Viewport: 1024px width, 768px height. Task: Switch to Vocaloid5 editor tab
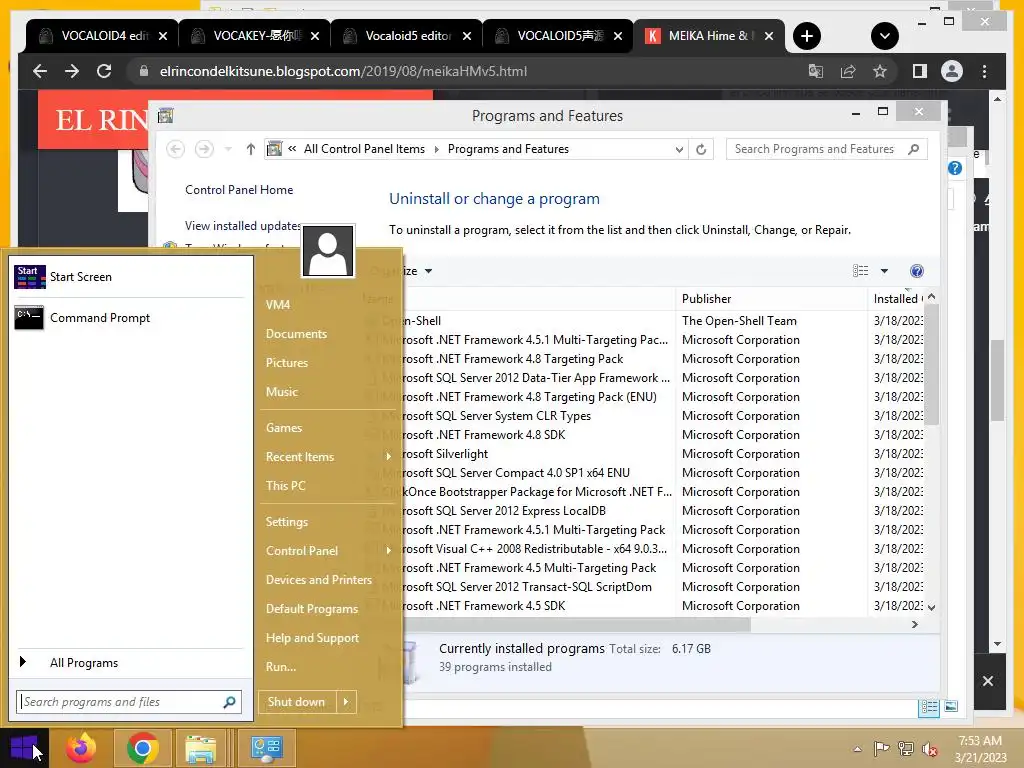tap(406, 36)
